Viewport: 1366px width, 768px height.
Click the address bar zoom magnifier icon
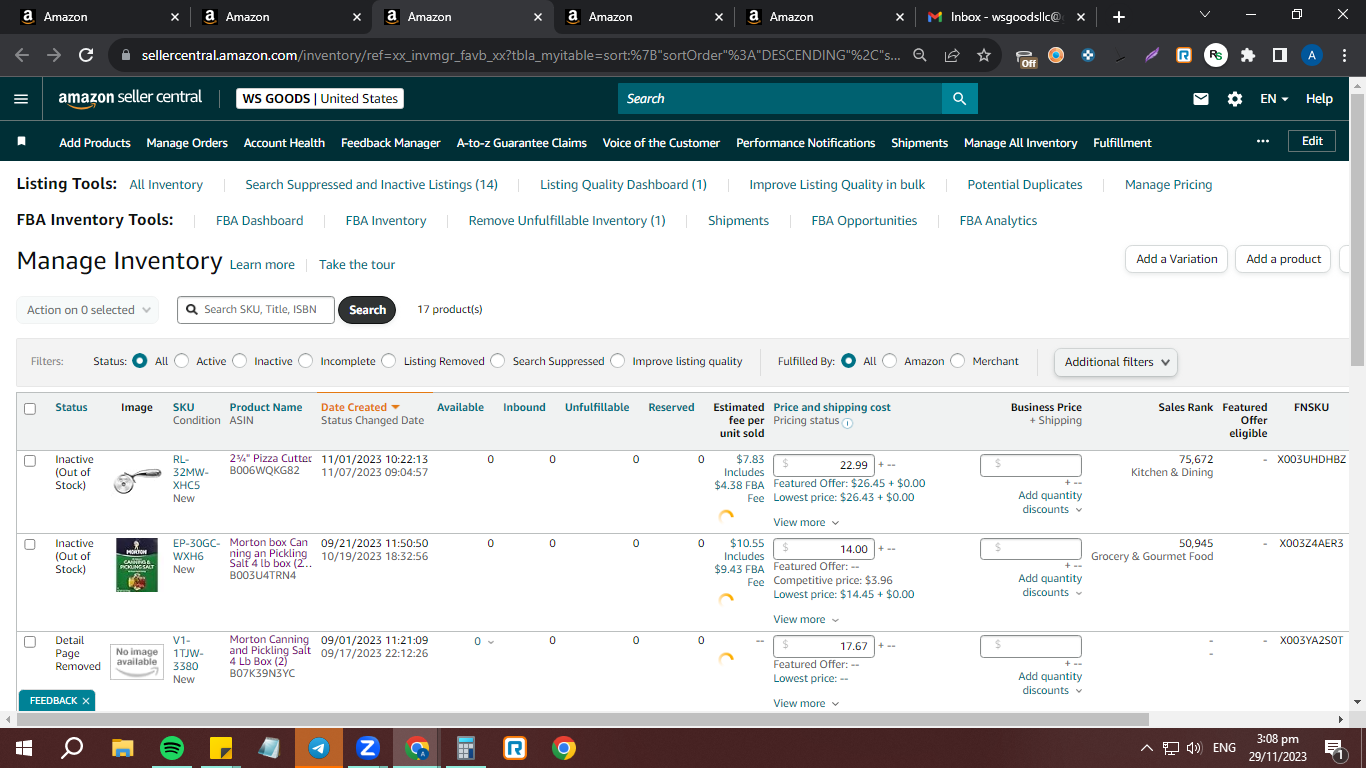920,55
